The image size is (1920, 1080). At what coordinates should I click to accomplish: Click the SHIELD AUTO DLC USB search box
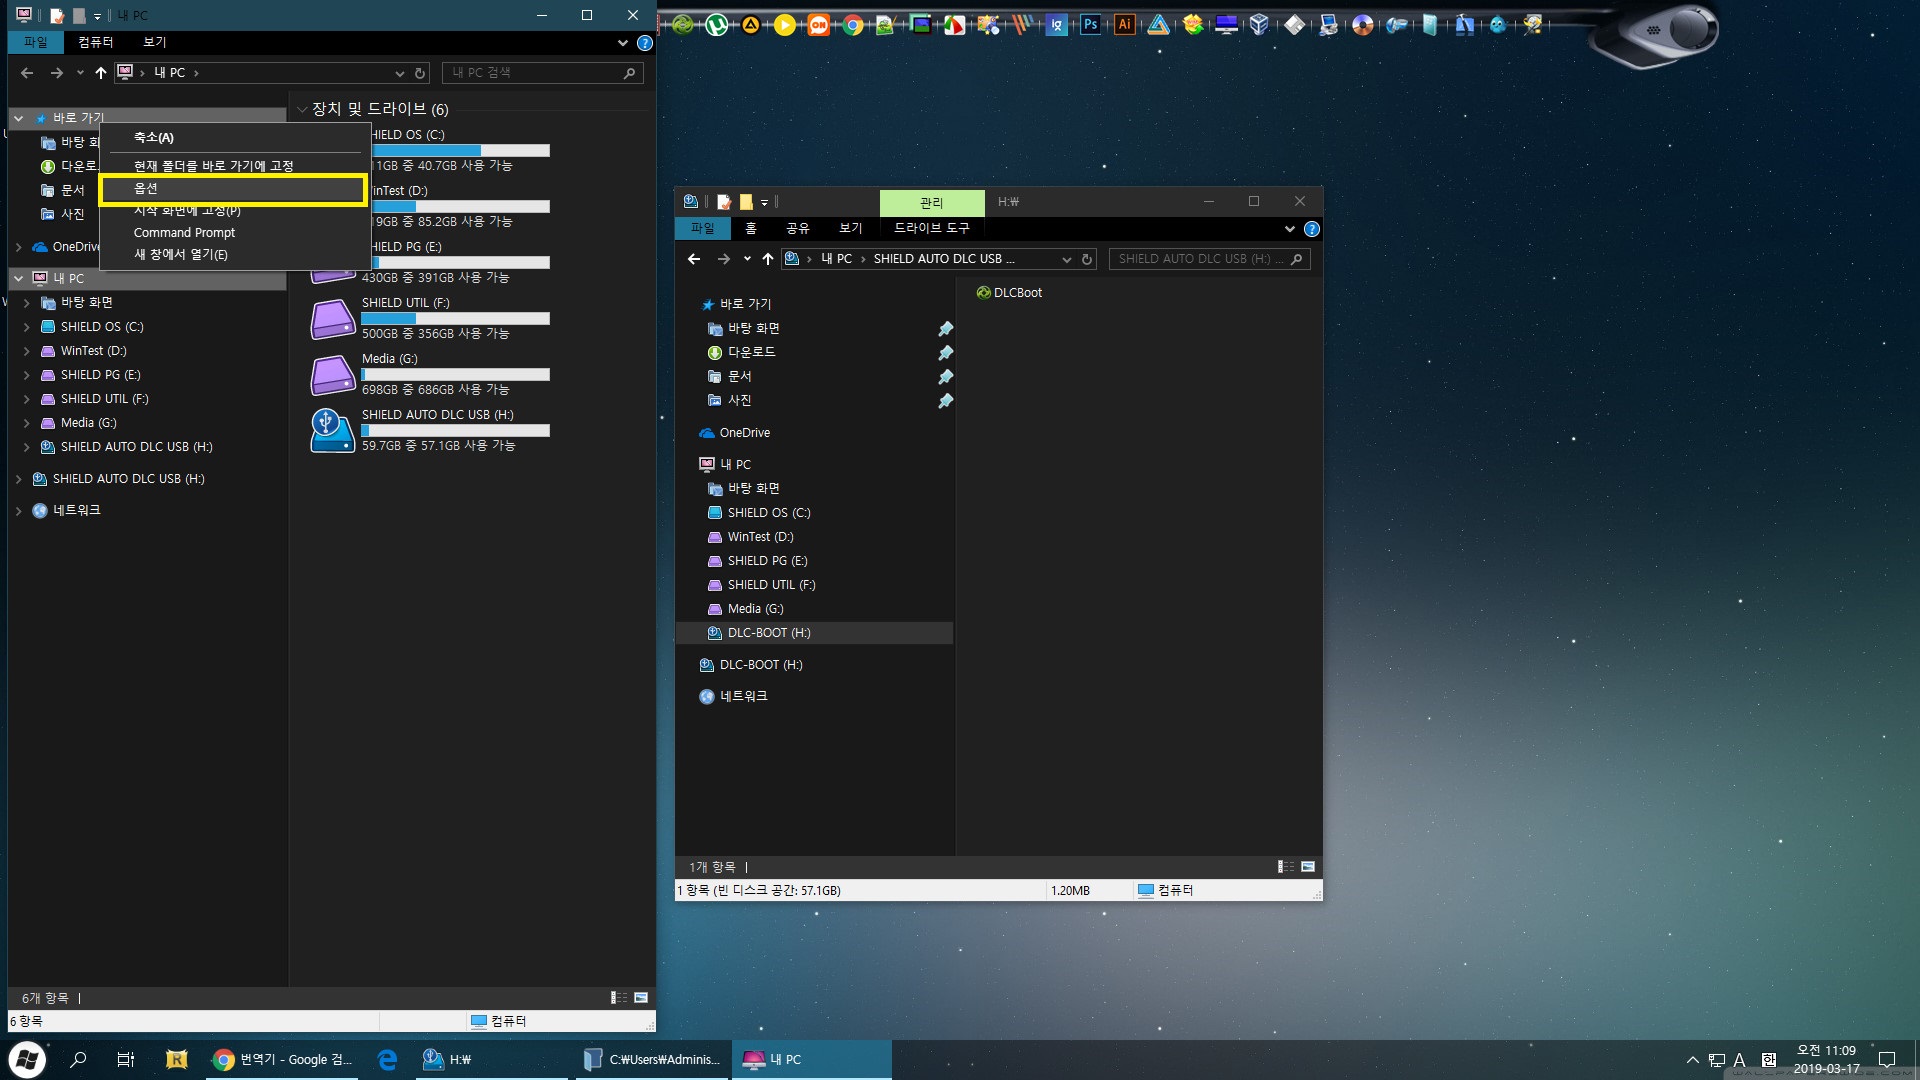[x=1209, y=259]
